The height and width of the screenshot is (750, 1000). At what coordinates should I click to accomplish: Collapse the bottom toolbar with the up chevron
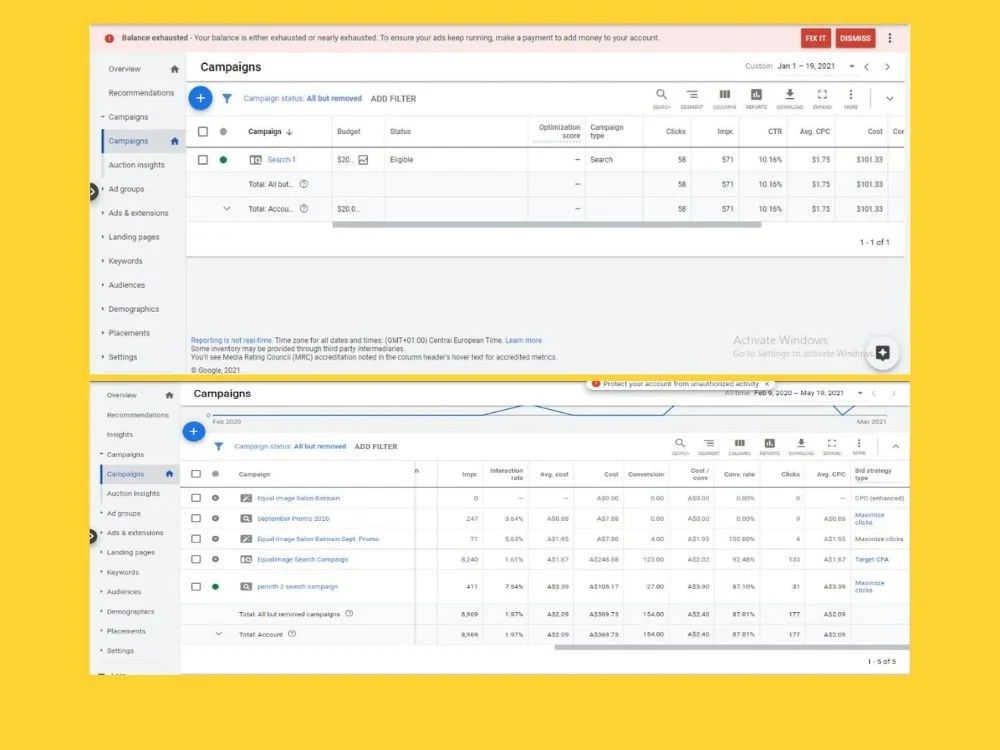tap(895, 446)
